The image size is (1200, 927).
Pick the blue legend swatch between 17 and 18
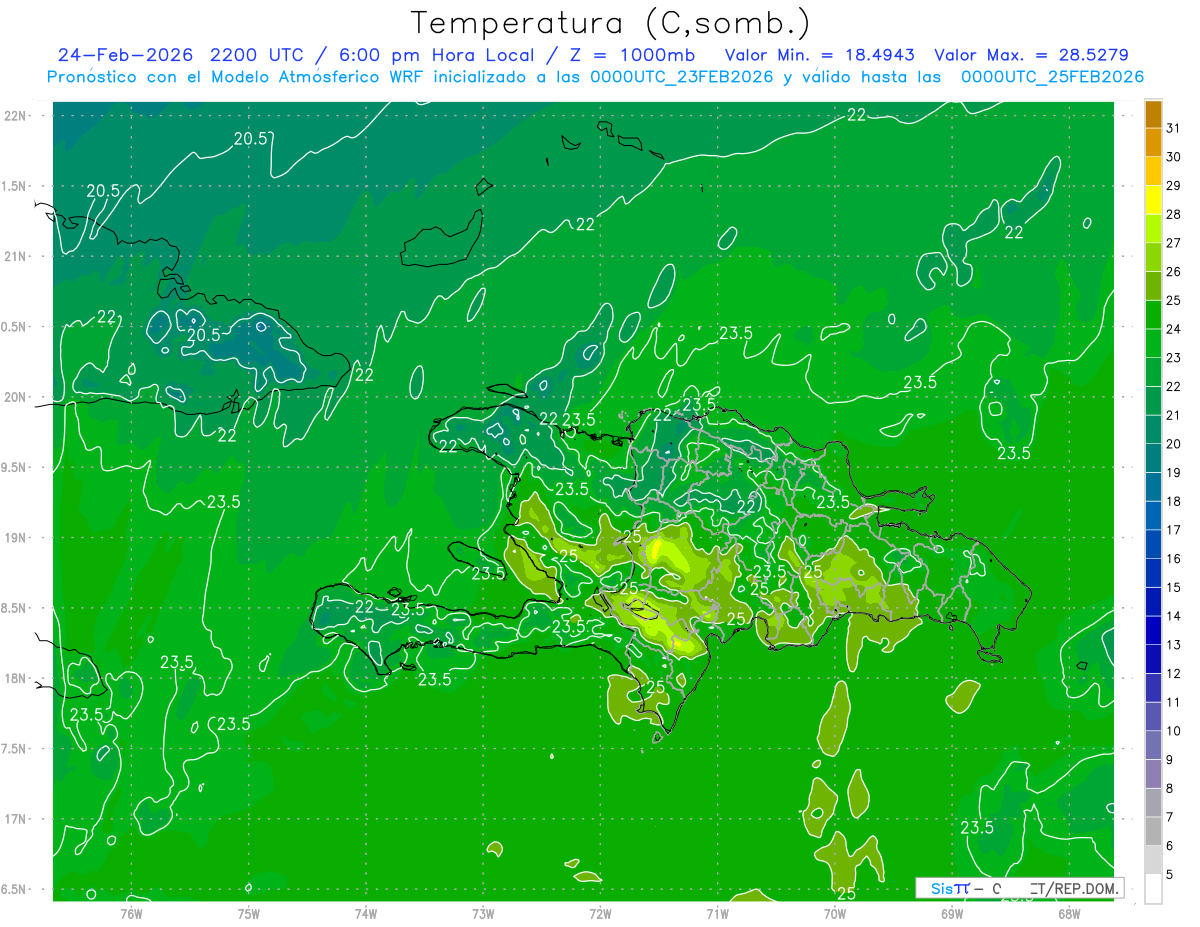coord(1153,516)
